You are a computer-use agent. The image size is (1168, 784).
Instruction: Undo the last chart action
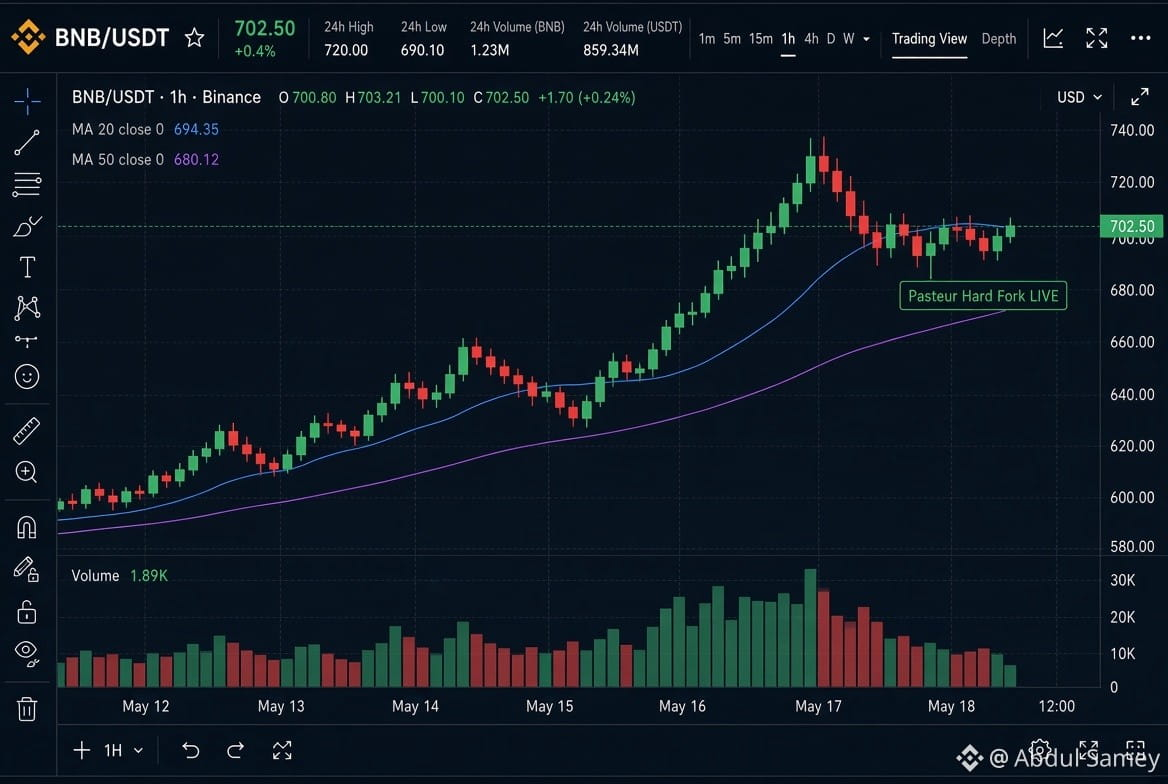click(191, 750)
